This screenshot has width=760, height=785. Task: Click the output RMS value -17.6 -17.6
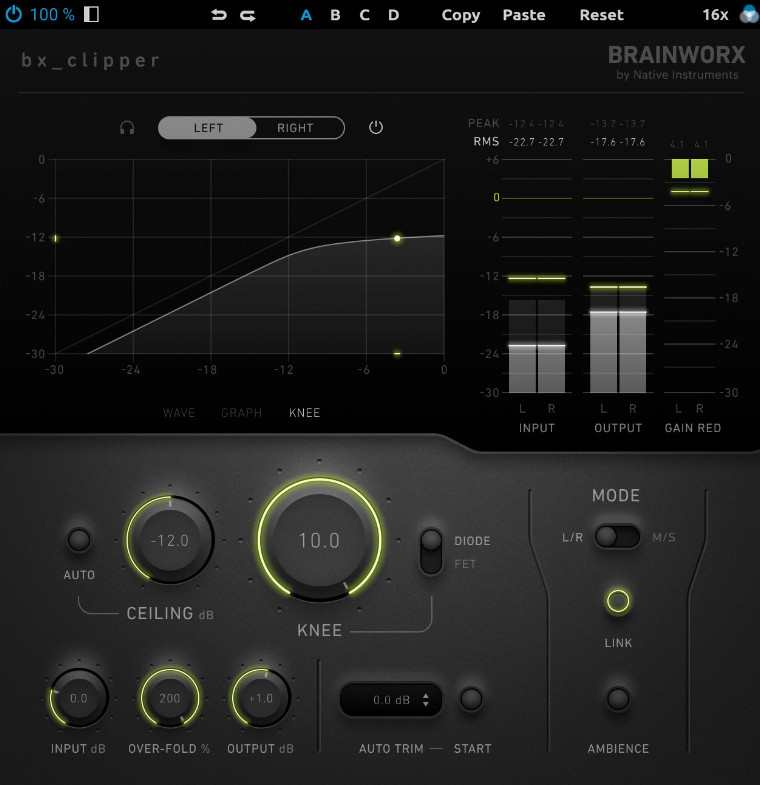[x=618, y=142]
